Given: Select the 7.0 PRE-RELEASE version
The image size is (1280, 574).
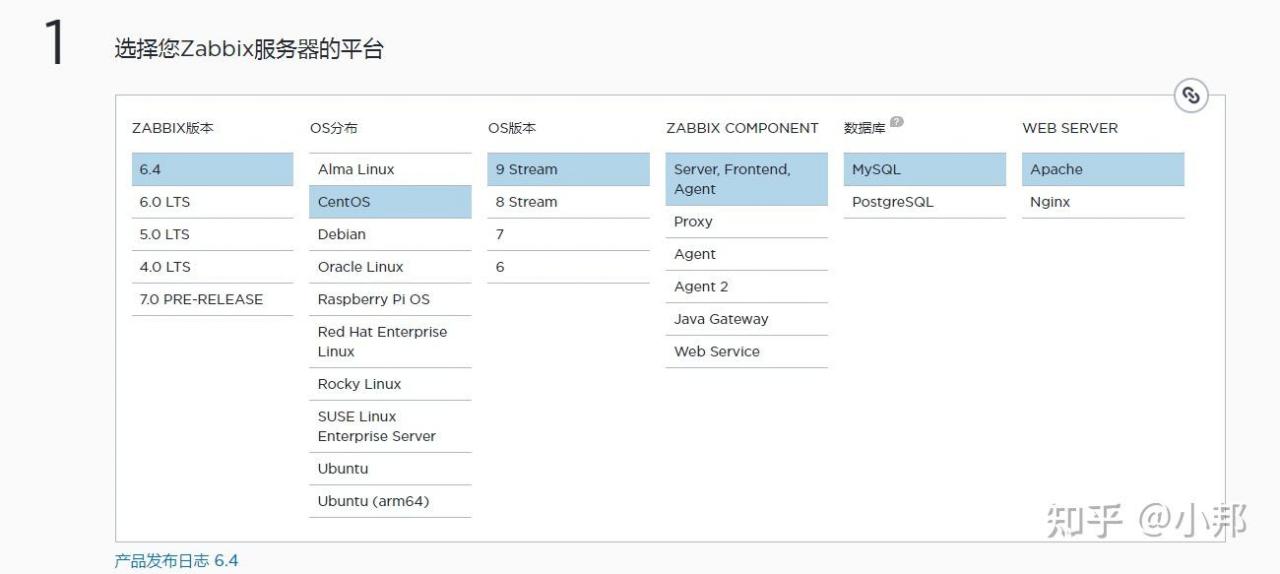Looking at the screenshot, I should pyautogui.click(x=213, y=299).
